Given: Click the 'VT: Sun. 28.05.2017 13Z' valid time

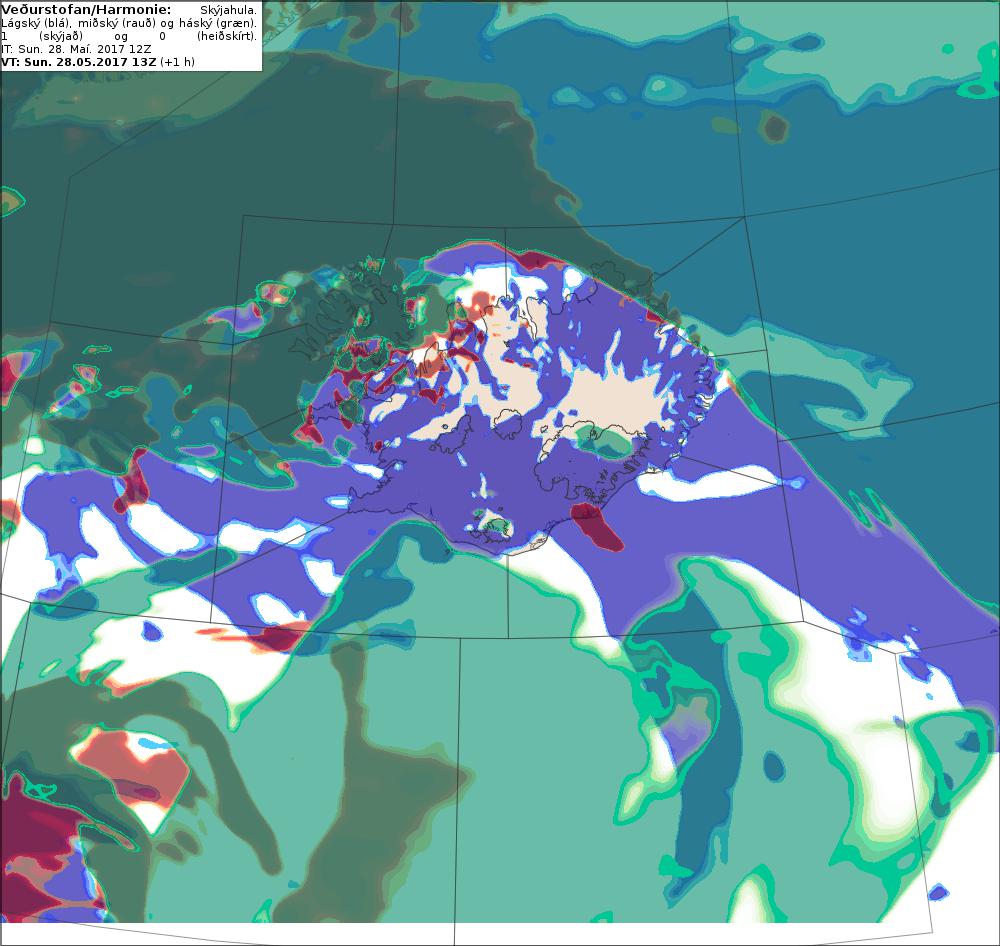Looking at the screenshot, I should tap(78, 62).
